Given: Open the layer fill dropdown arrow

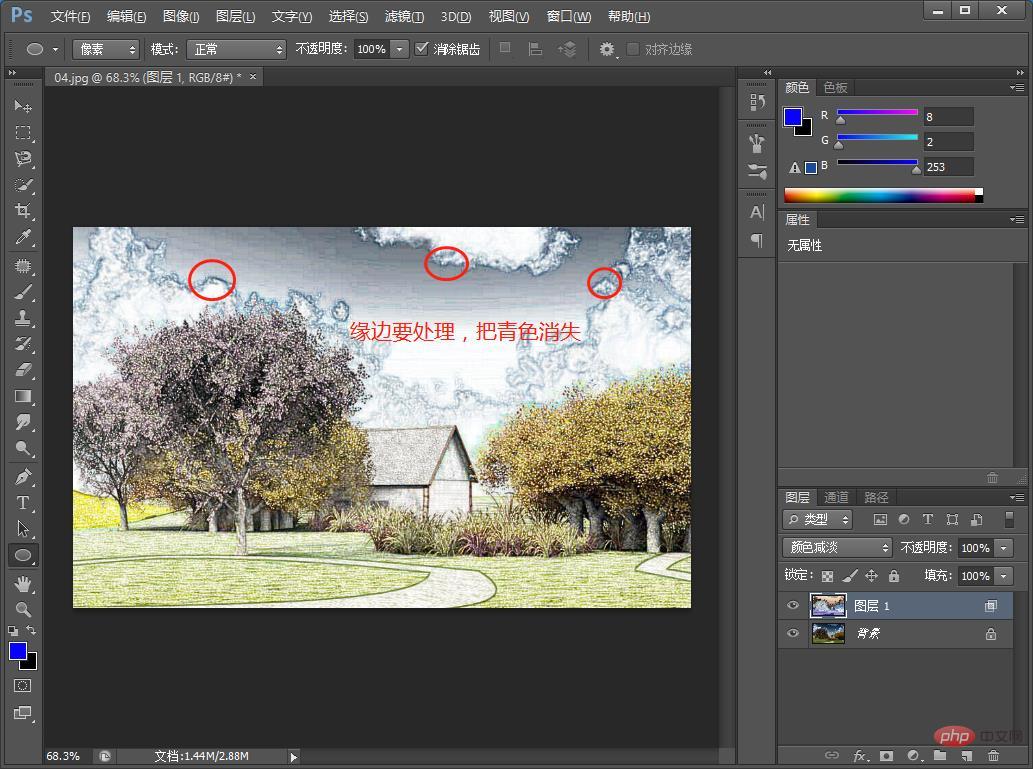Looking at the screenshot, I should tap(1004, 576).
